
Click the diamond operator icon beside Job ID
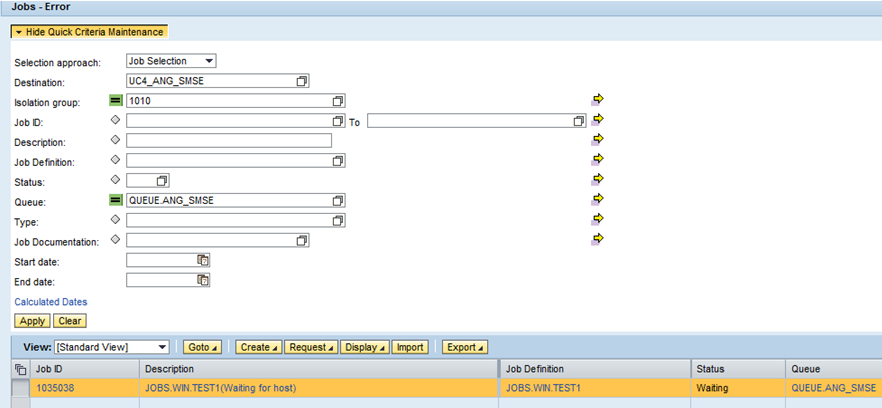click(x=116, y=120)
